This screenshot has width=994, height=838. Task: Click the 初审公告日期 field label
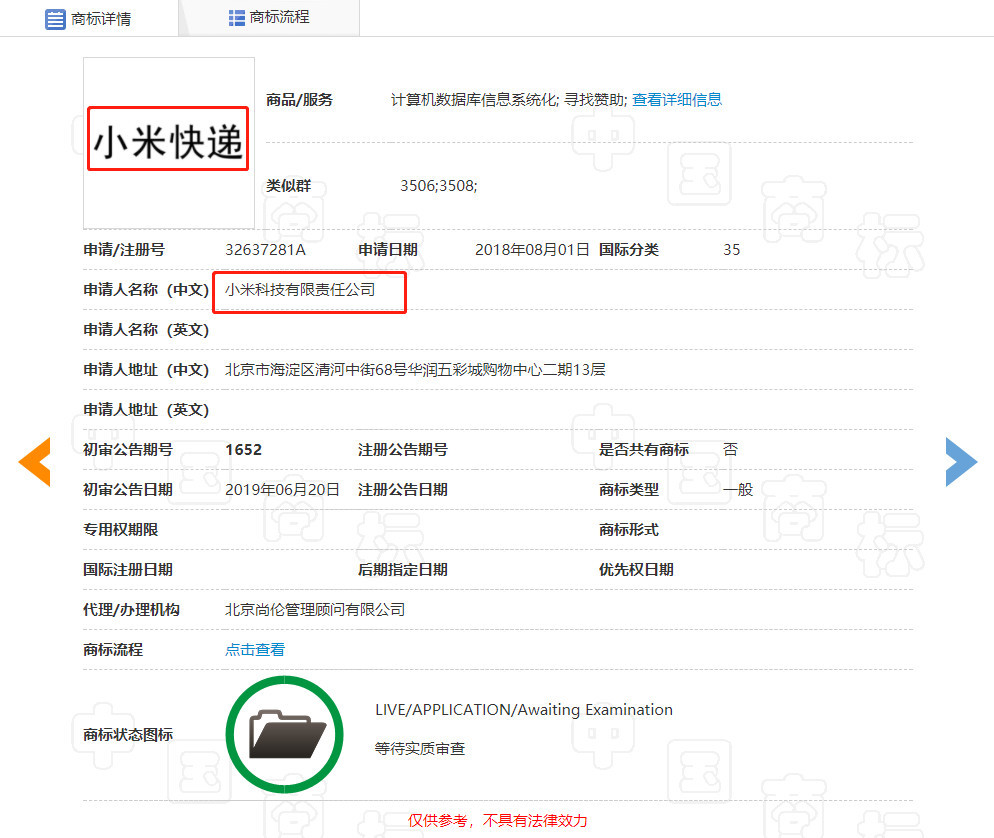point(128,489)
